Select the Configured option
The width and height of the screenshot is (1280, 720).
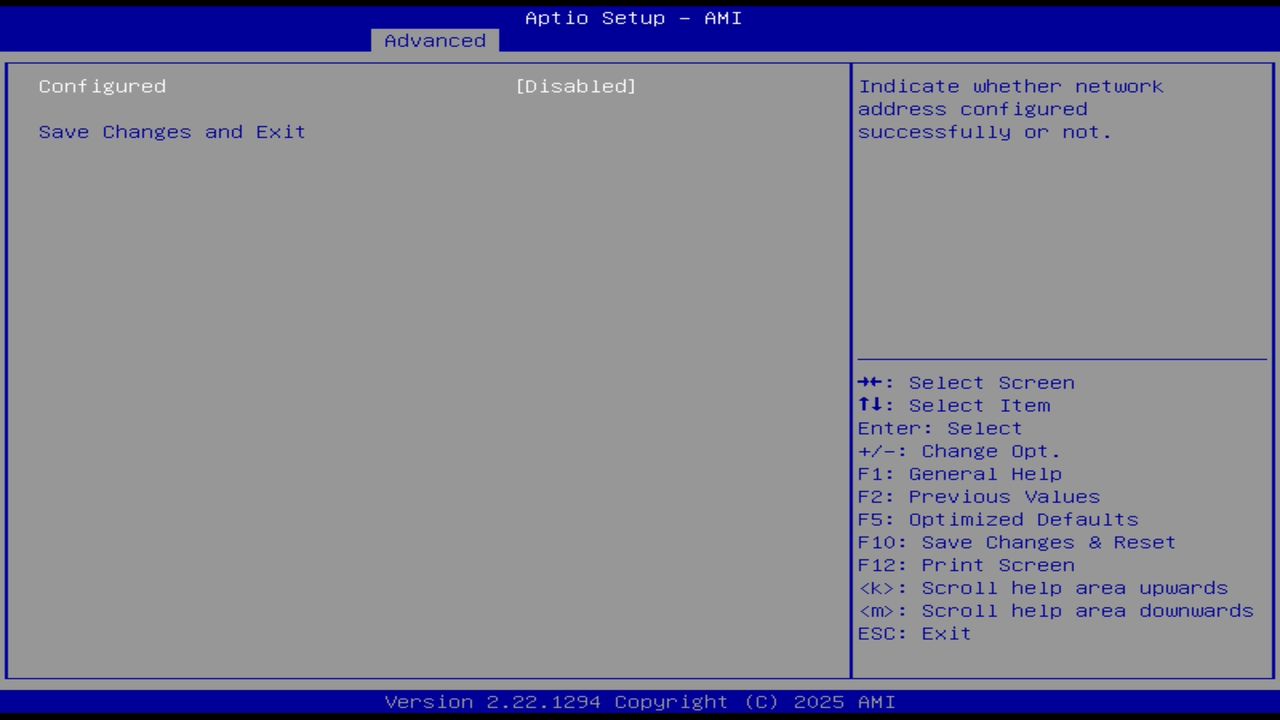click(x=101, y=86)
